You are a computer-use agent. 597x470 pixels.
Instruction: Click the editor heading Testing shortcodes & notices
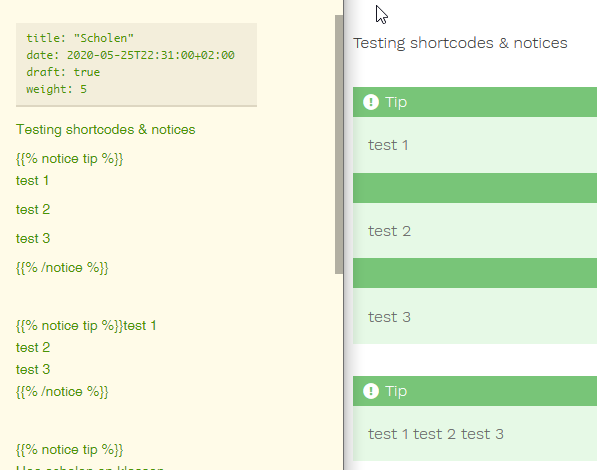coord(105,129)
